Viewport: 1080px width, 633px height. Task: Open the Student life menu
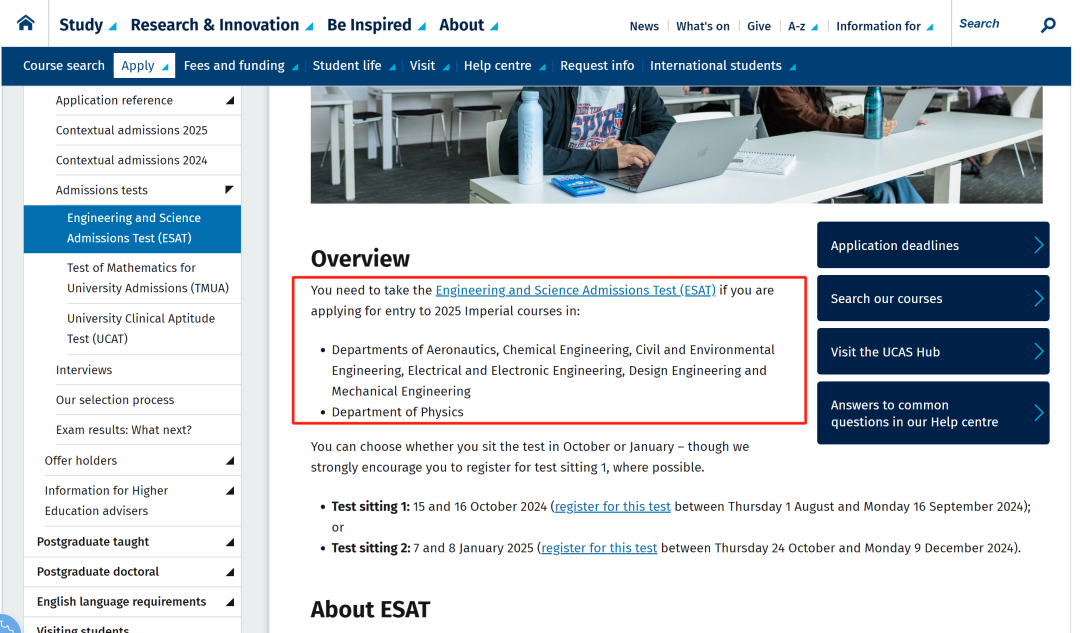(353, 65)
